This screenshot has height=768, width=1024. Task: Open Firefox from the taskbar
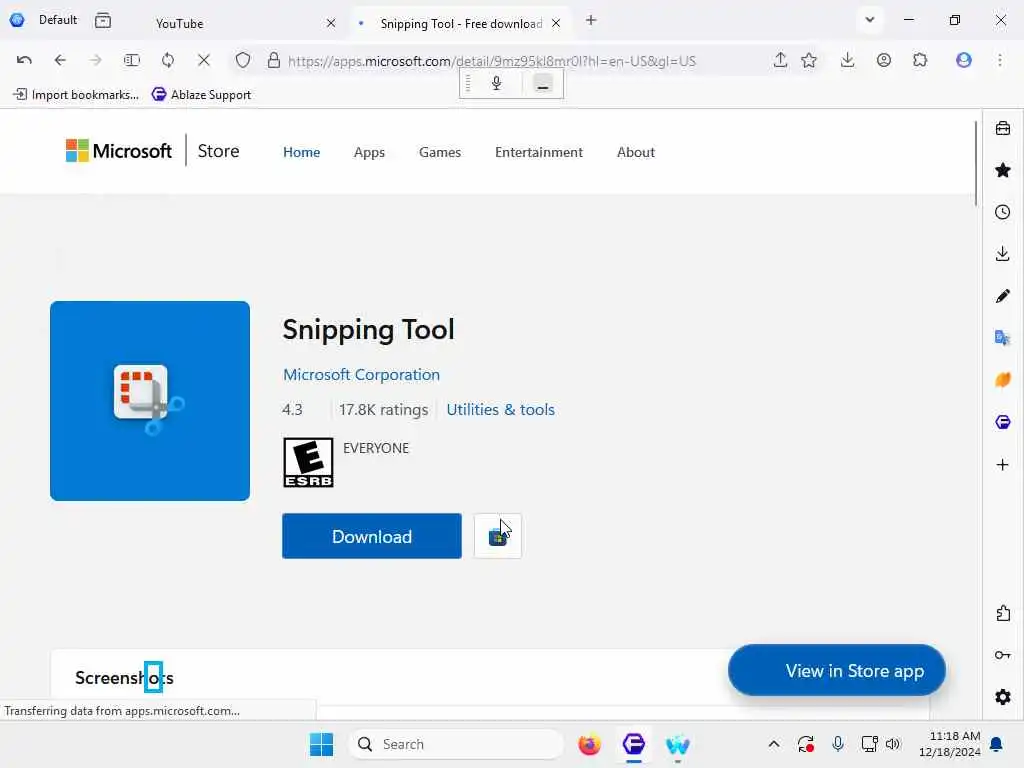pos(589,744)
